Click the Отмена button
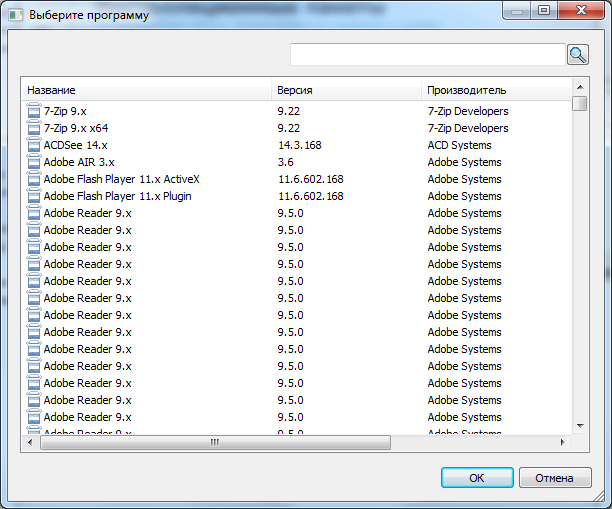Screen dimensions: 612x509 pyautogui.click(x=555, y=478)
